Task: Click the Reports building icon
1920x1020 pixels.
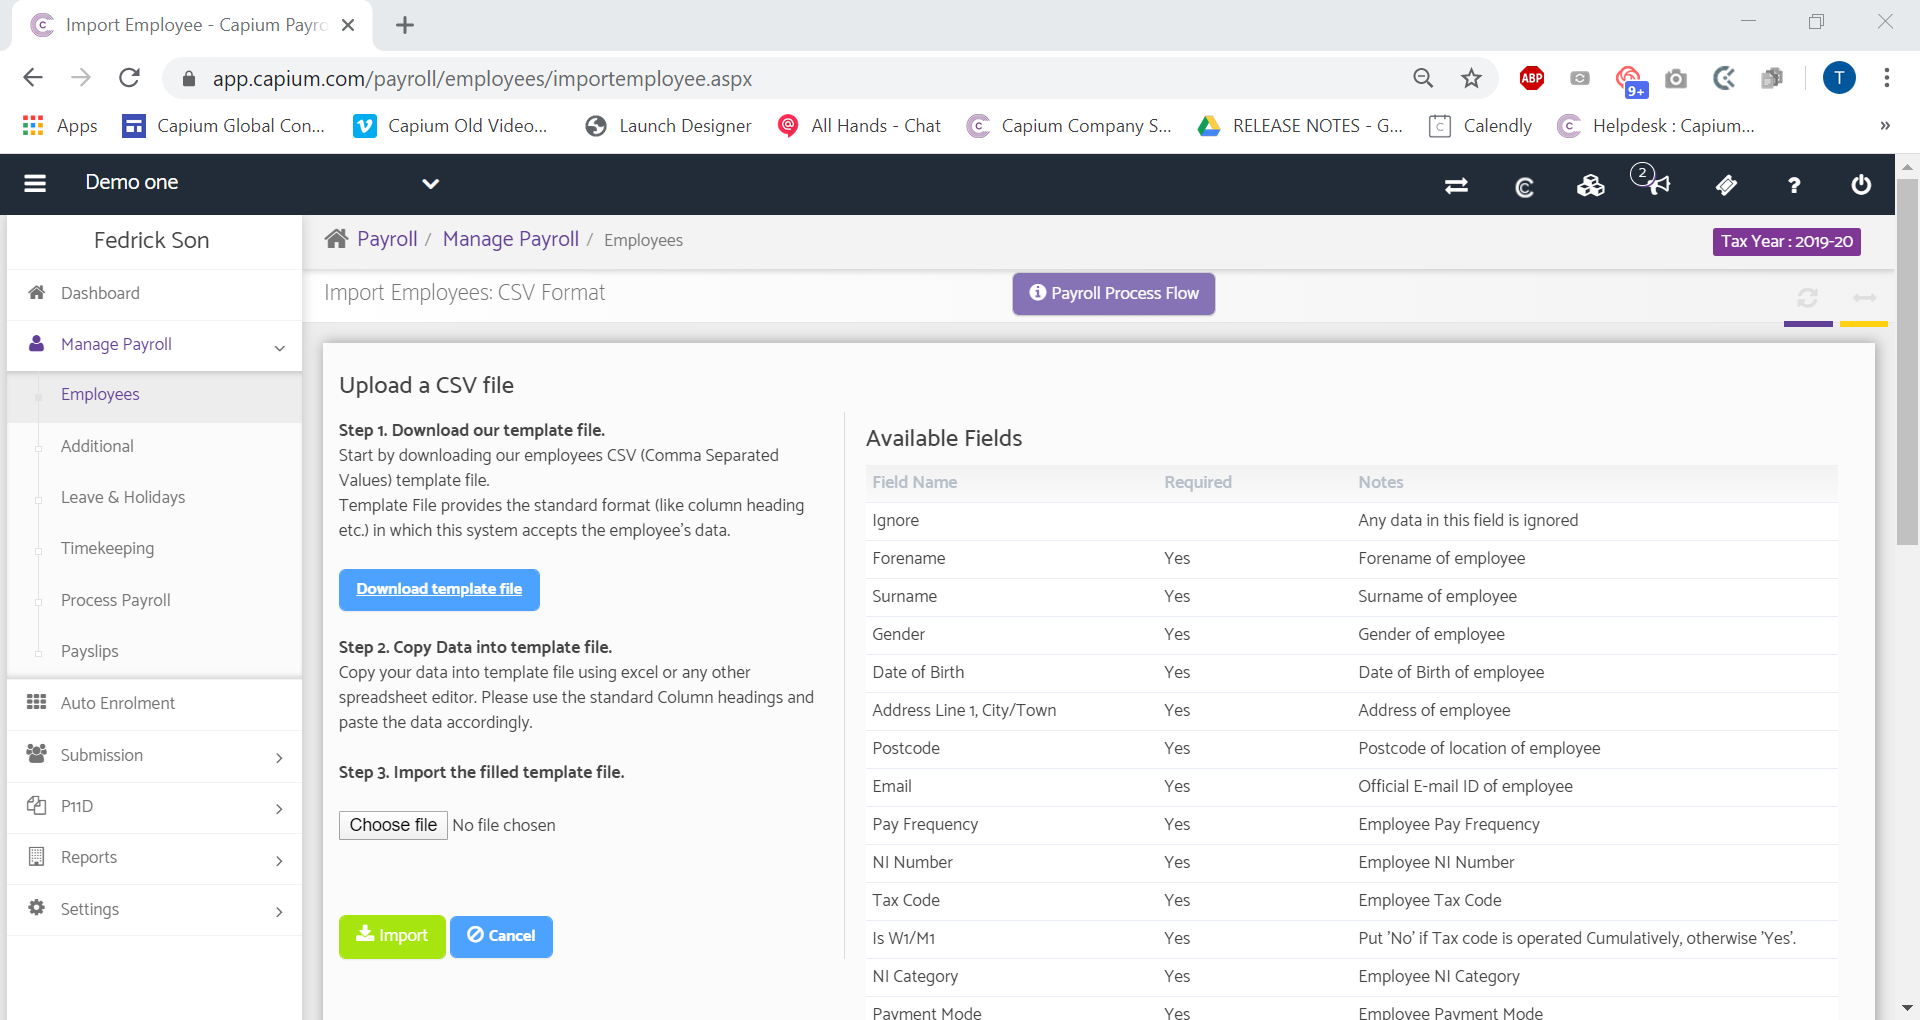Action: pos(37,856)
